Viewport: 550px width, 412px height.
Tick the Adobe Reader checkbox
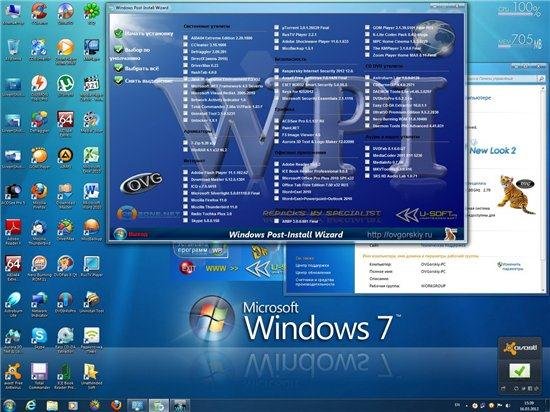pyautogui.click(x=277, y=164)
